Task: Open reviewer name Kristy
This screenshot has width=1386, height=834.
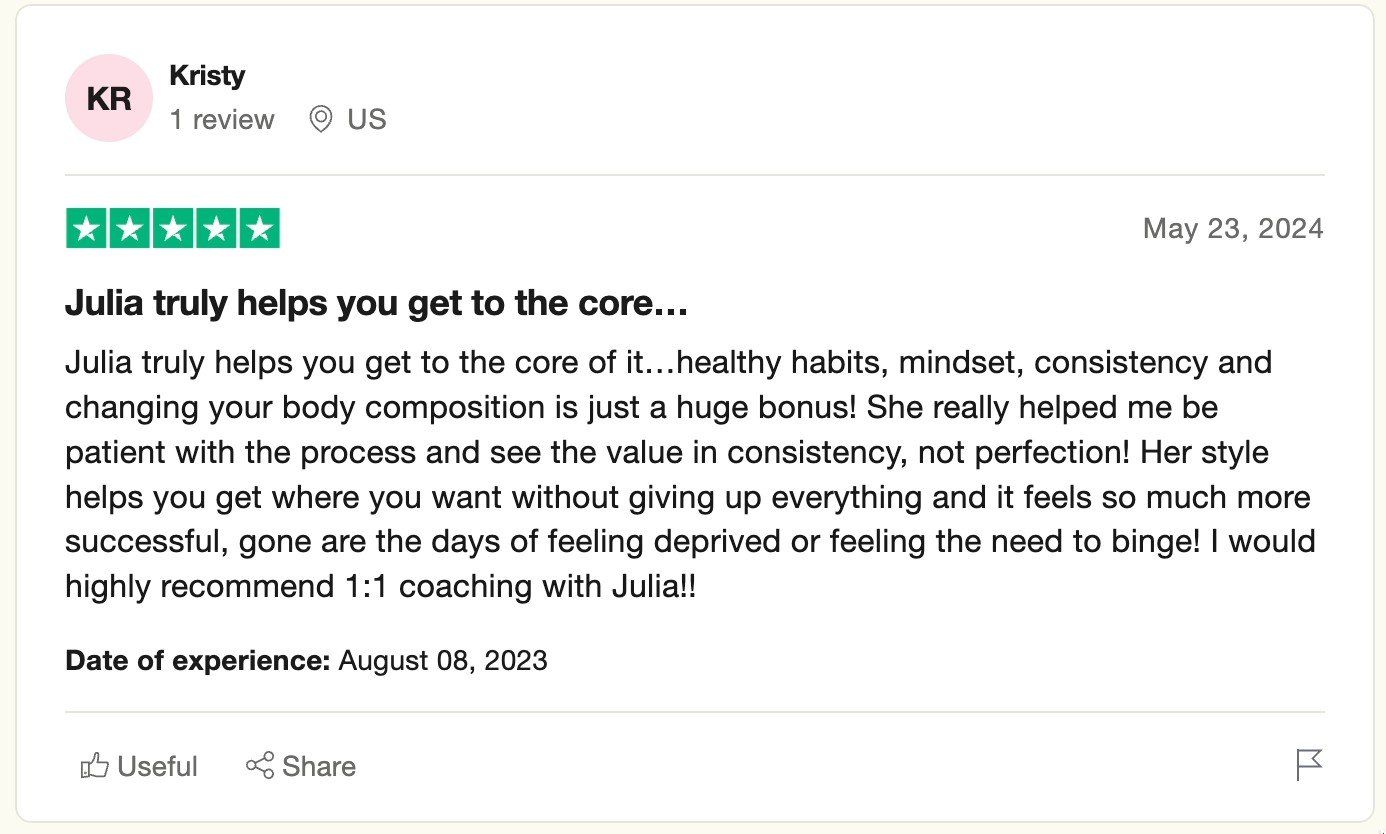Action: point(207,75)
